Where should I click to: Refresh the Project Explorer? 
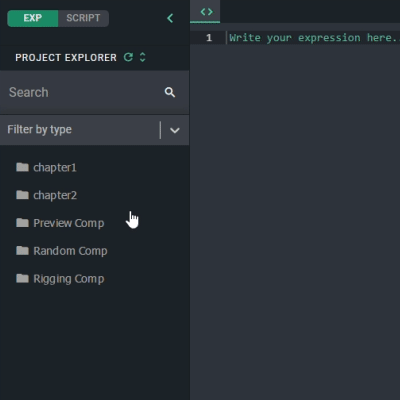pyautogui.click(x=128, y=57)
